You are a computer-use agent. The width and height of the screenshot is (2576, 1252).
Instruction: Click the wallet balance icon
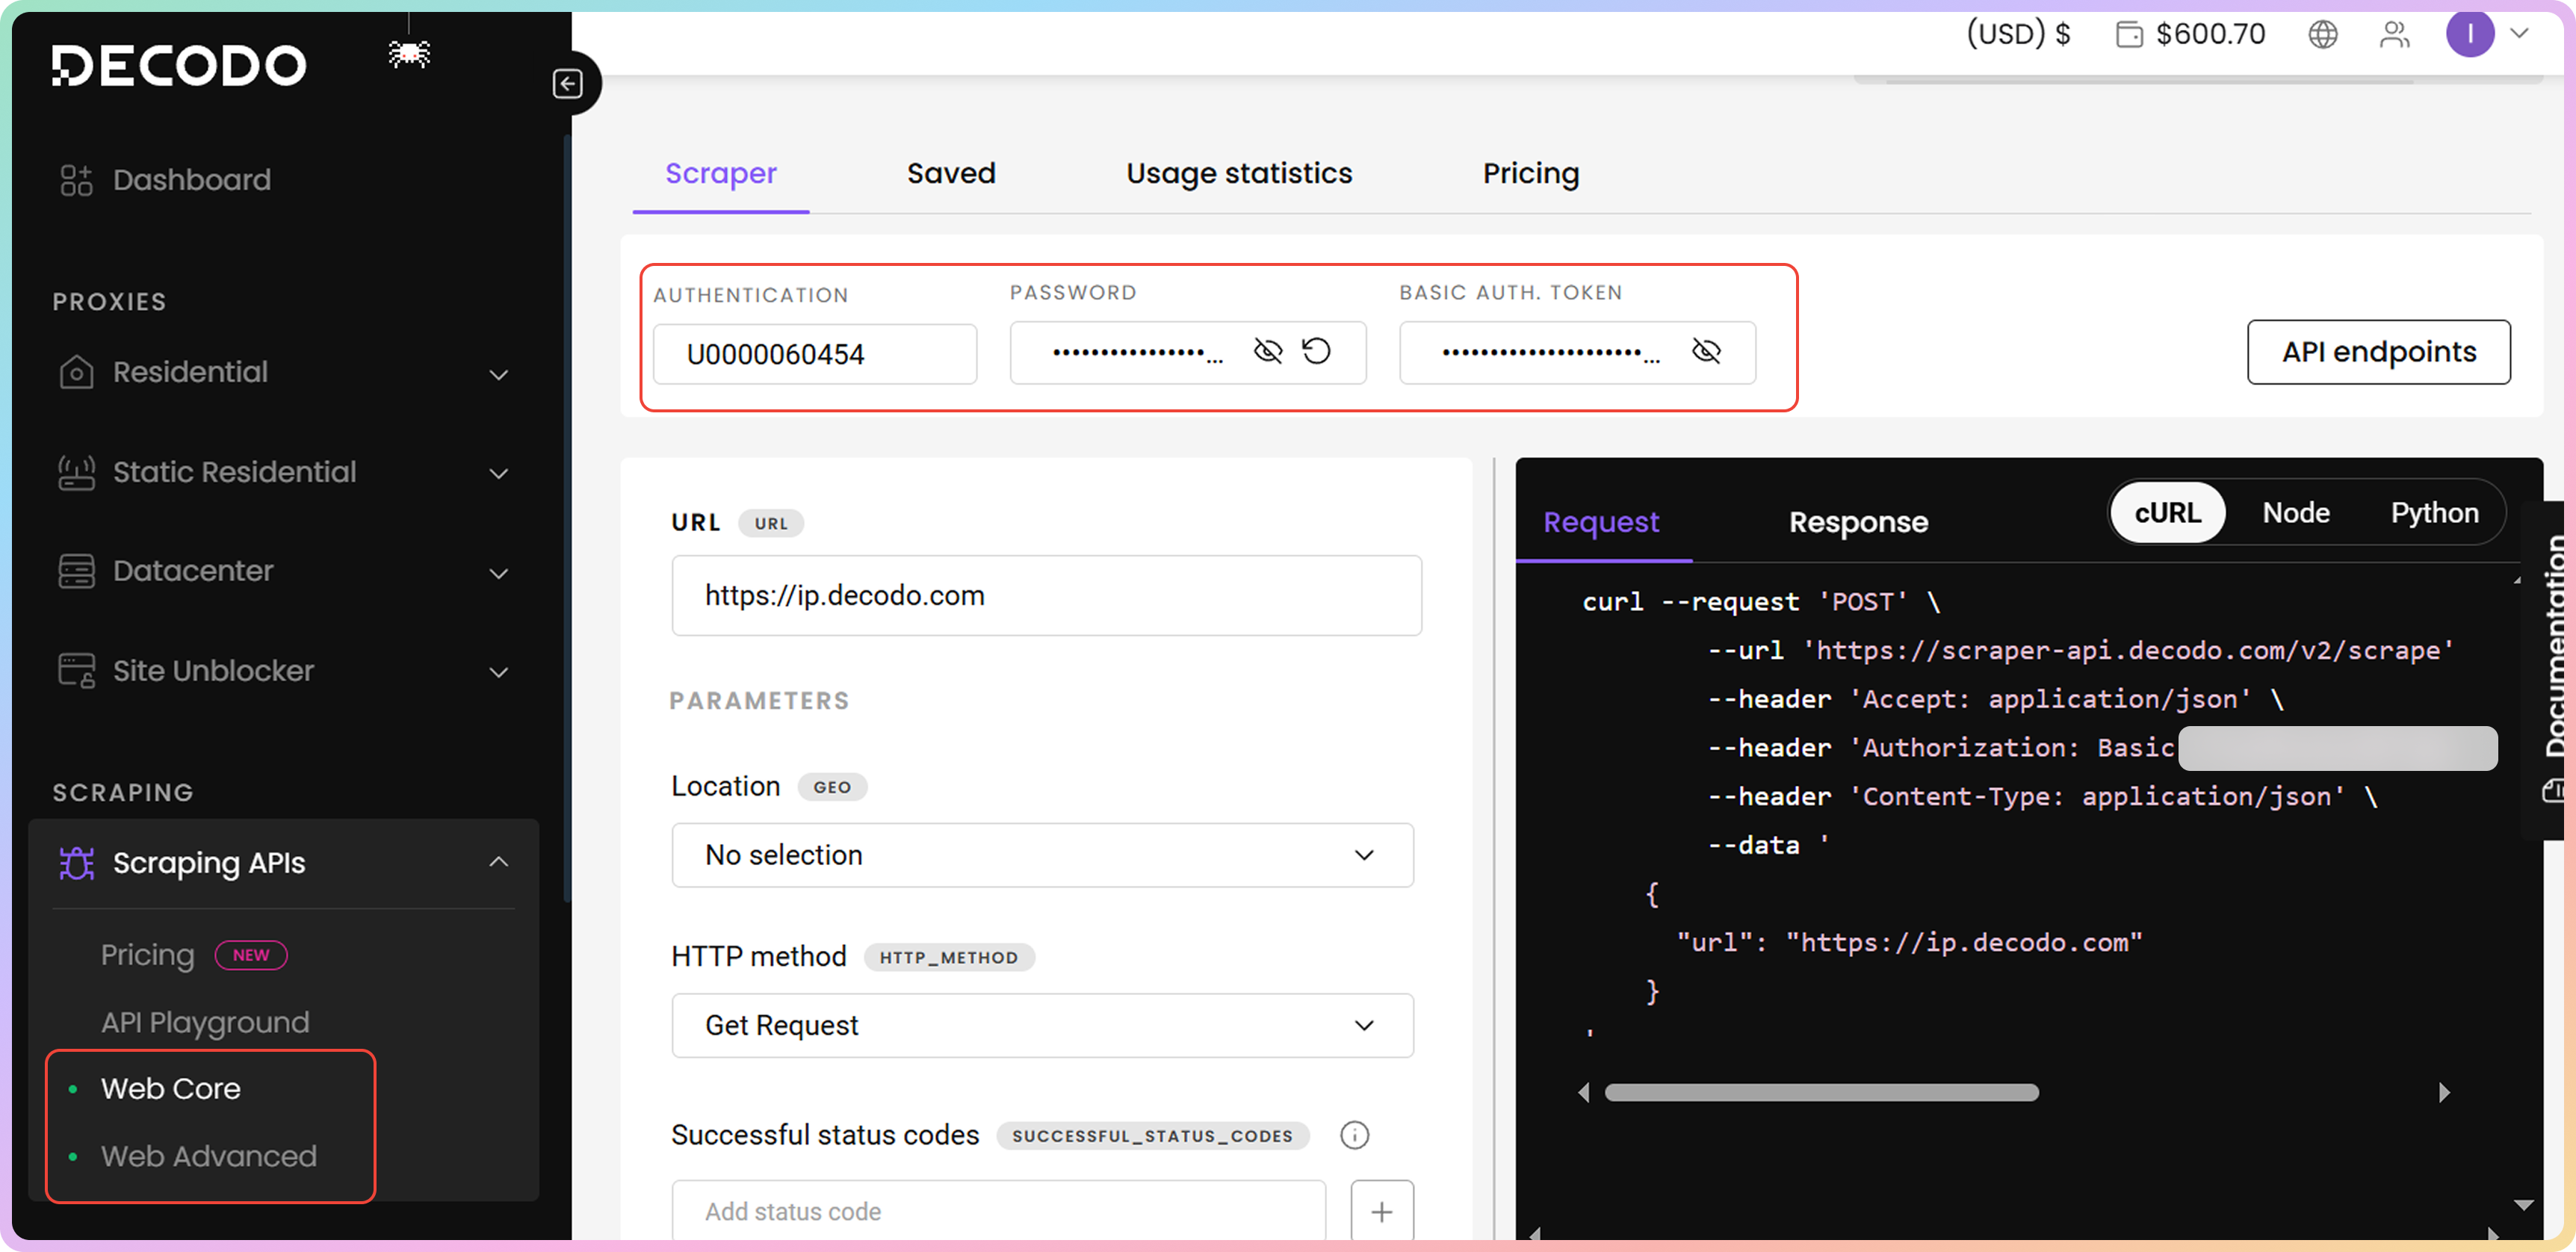pos(2129,35)
